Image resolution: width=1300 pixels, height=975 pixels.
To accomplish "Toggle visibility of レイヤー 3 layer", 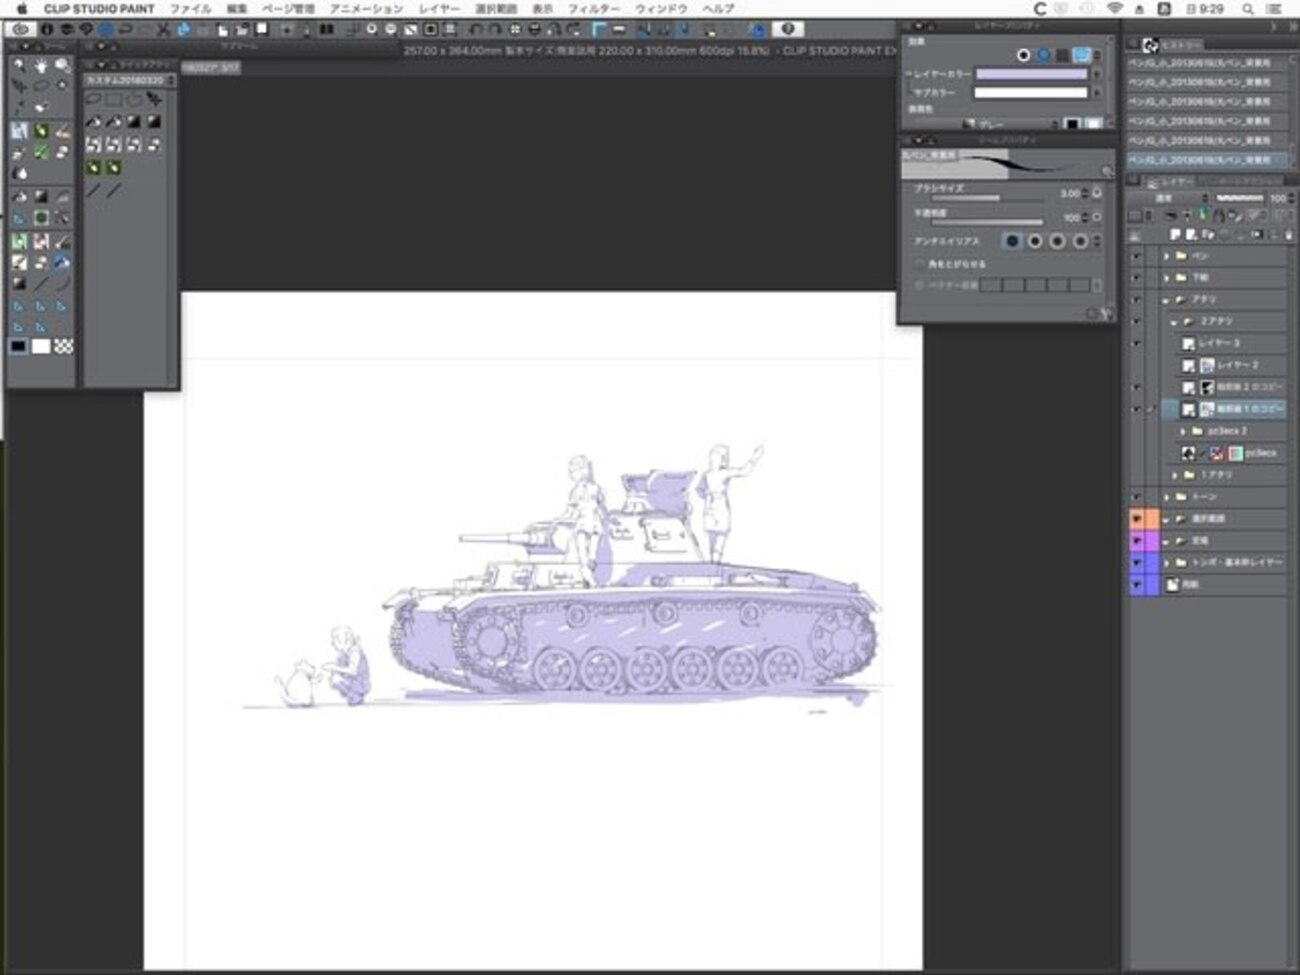I will click(x=1136, y=343).
